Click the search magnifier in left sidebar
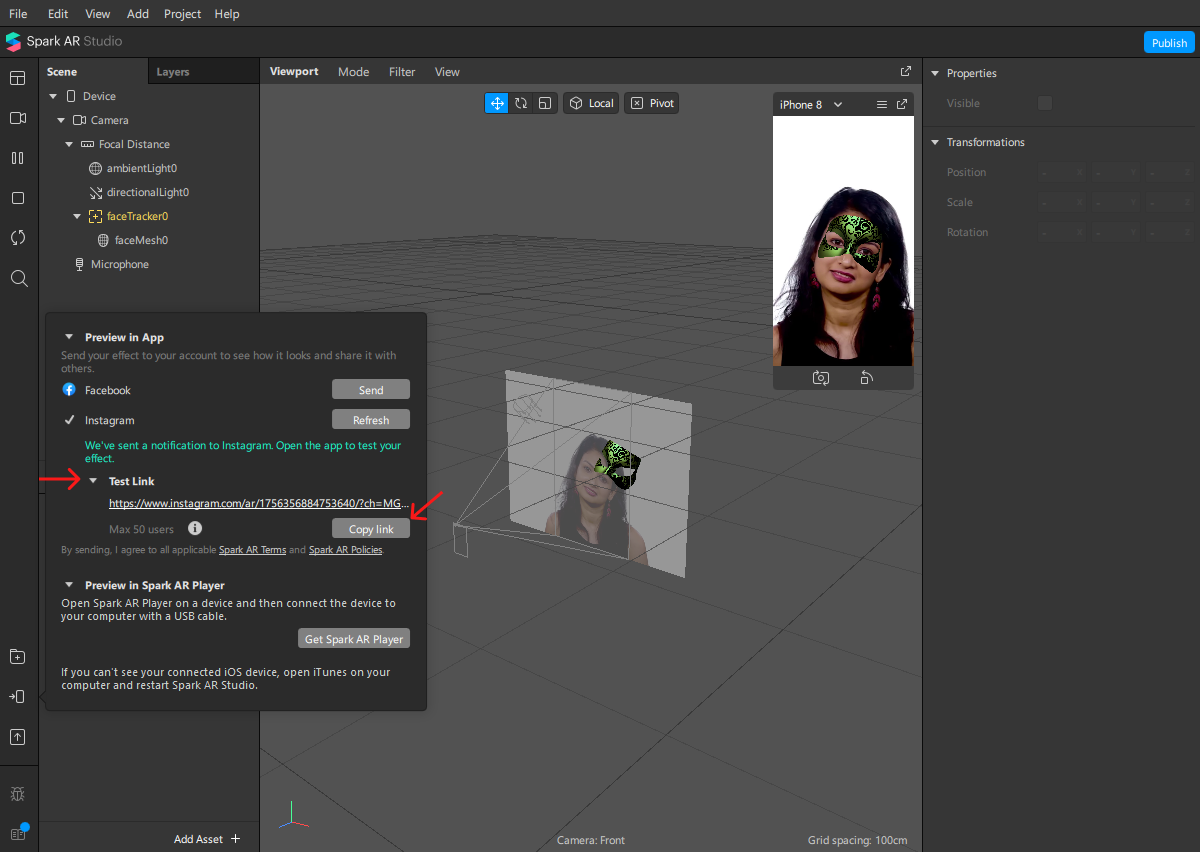The height and width of the screenshot is (852, 1200). click(x=18, y=278)
